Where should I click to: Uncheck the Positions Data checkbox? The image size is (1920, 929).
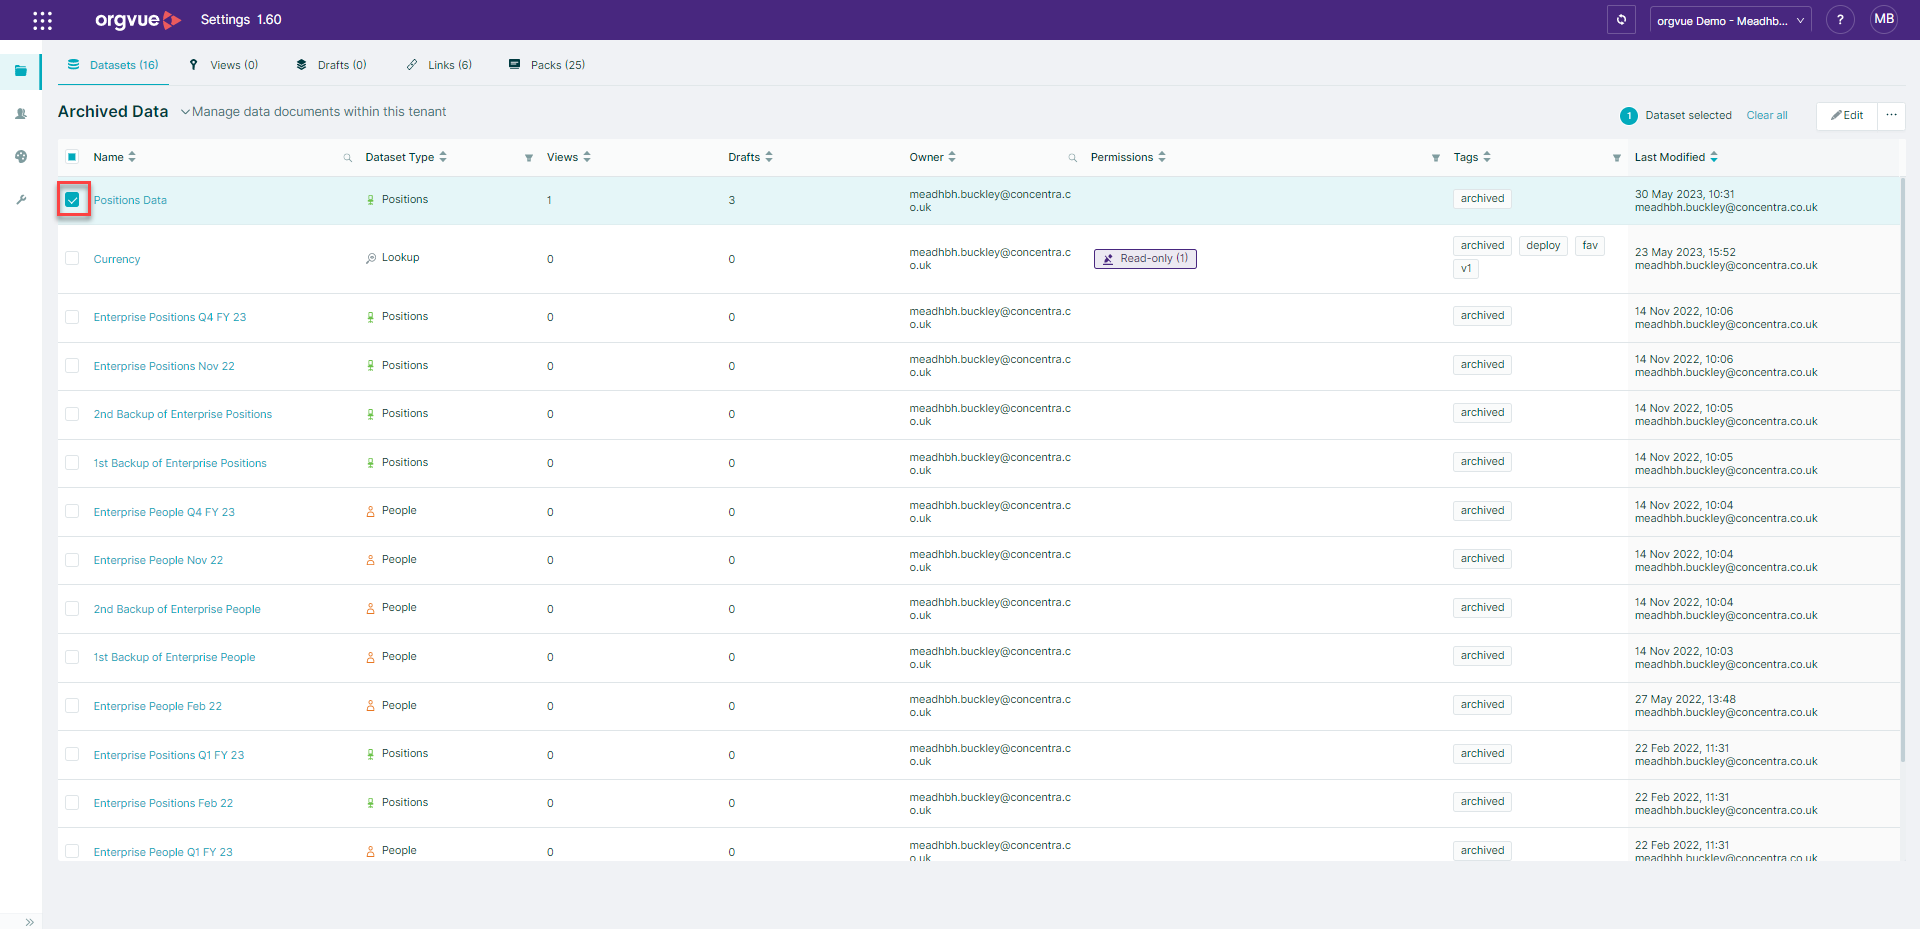tap(72, 200)
